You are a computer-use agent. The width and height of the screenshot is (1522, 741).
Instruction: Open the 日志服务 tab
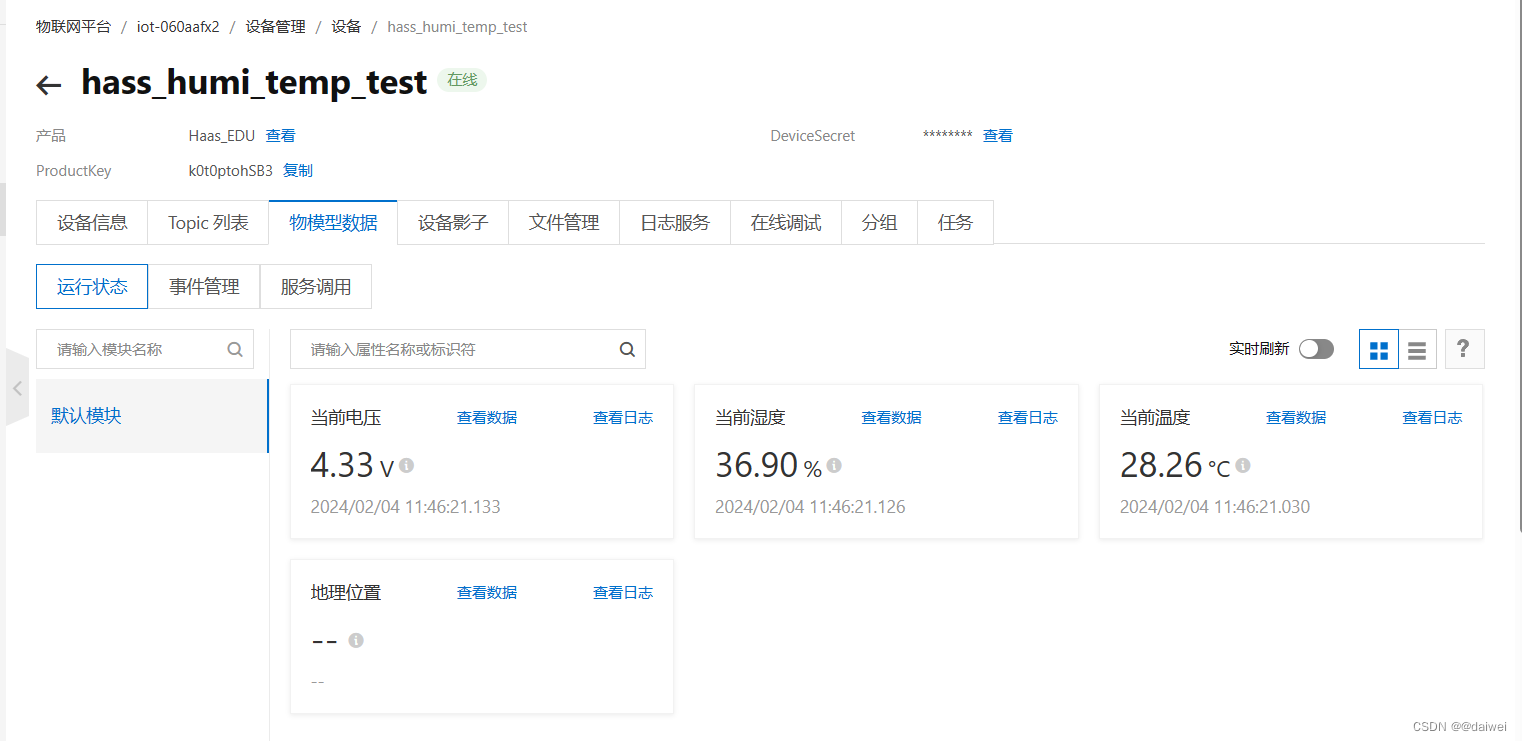coord(675,223)
